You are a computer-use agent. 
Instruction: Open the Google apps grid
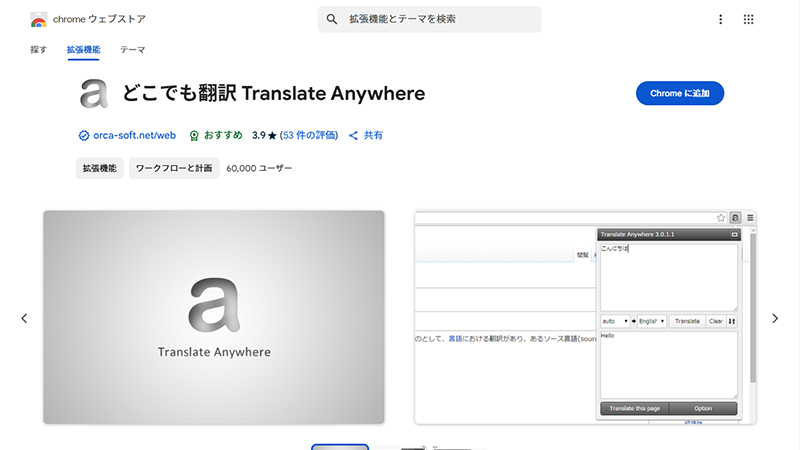748,19
